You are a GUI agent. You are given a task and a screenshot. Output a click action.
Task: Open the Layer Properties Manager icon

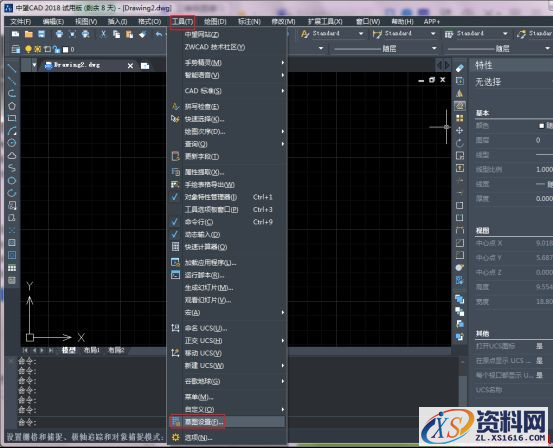(x=16, y=49)
